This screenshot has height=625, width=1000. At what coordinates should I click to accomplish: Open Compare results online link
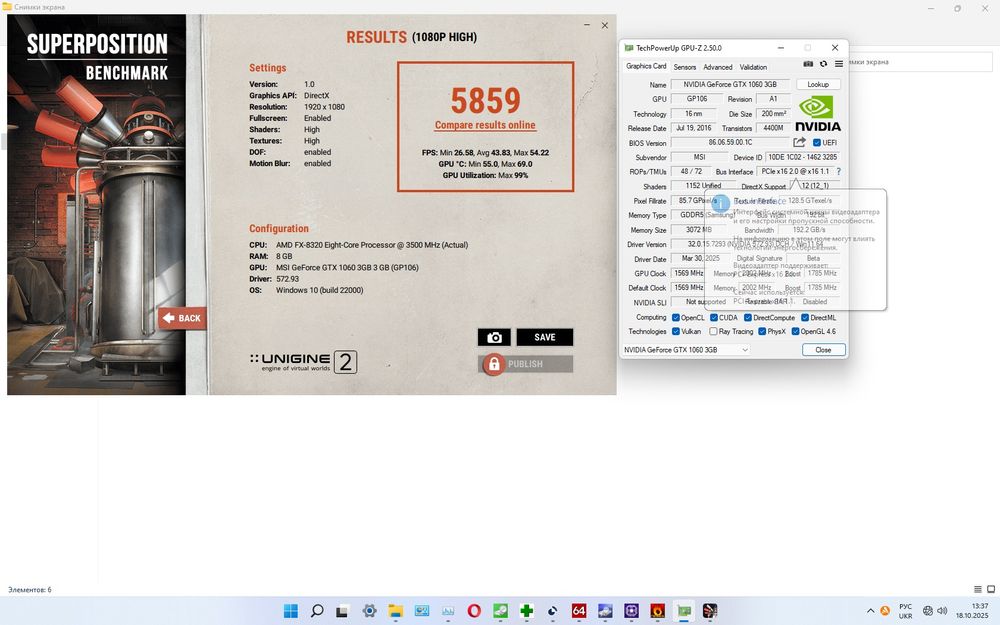485,126
